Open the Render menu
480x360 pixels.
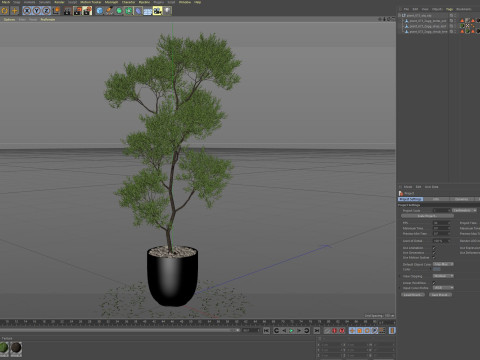point(59,2)
